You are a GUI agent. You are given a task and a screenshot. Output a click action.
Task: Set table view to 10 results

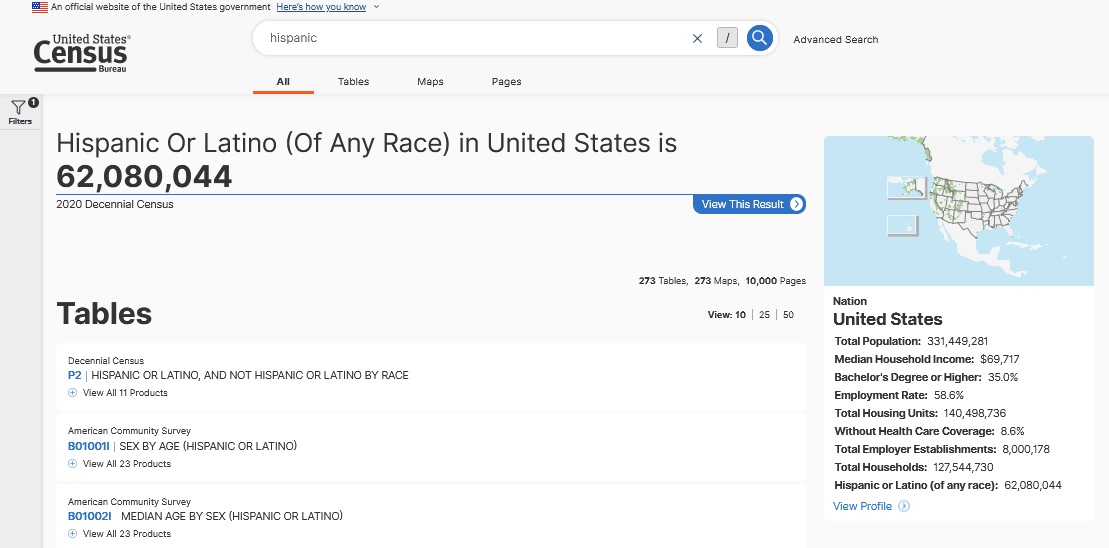(x=740, y=315)
